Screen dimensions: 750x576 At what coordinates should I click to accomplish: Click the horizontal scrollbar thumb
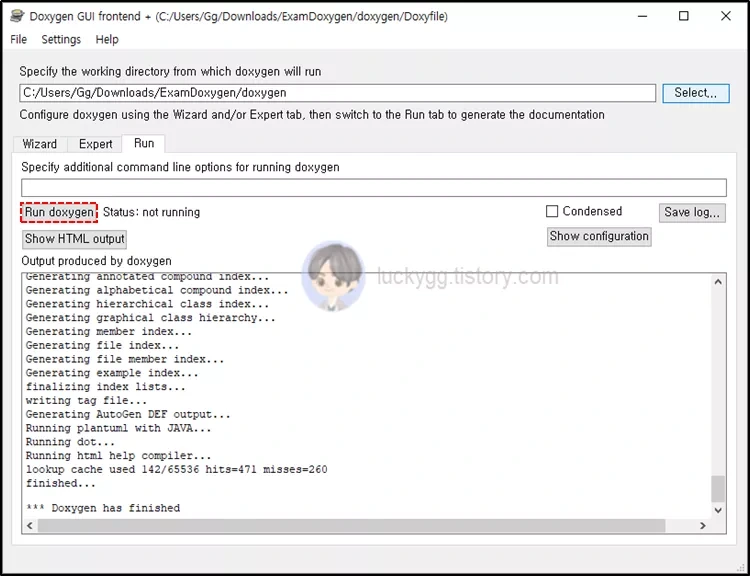(352, 526)
